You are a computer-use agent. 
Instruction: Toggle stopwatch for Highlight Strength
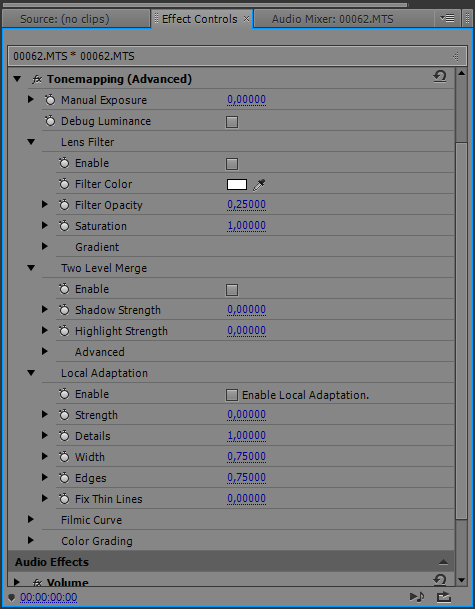coord(64,331)
